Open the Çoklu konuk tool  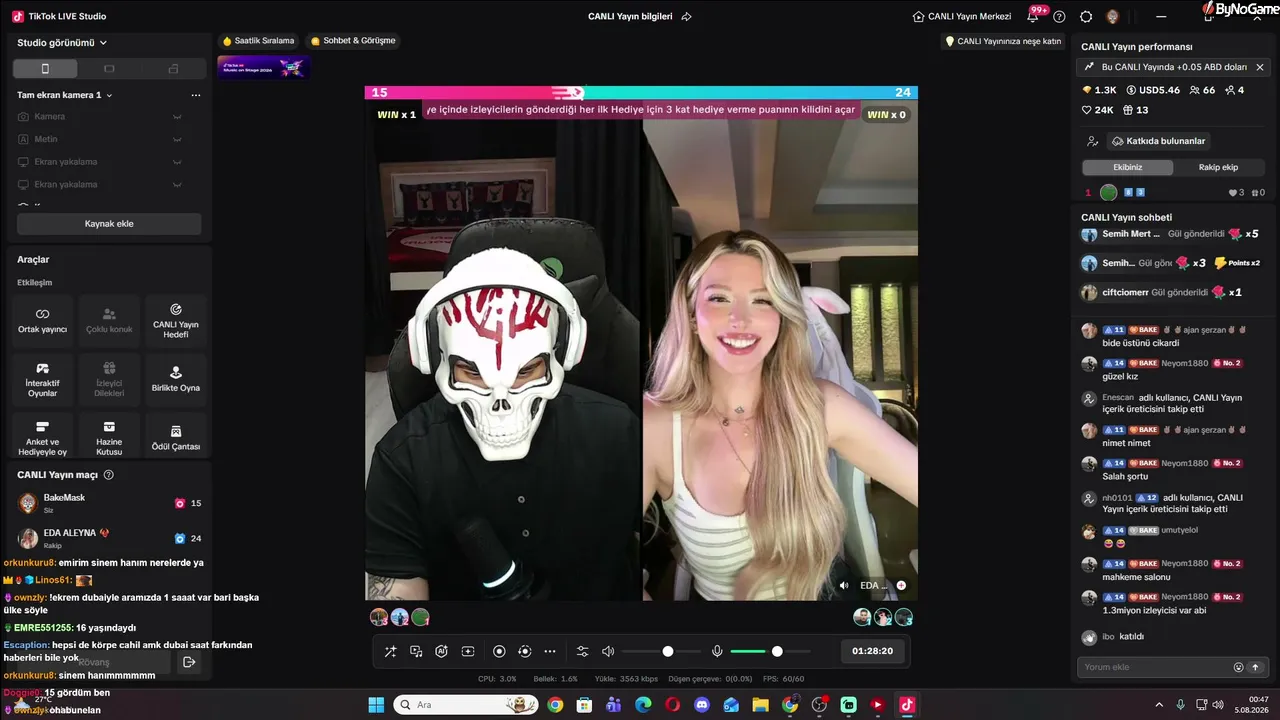(109, 320)
